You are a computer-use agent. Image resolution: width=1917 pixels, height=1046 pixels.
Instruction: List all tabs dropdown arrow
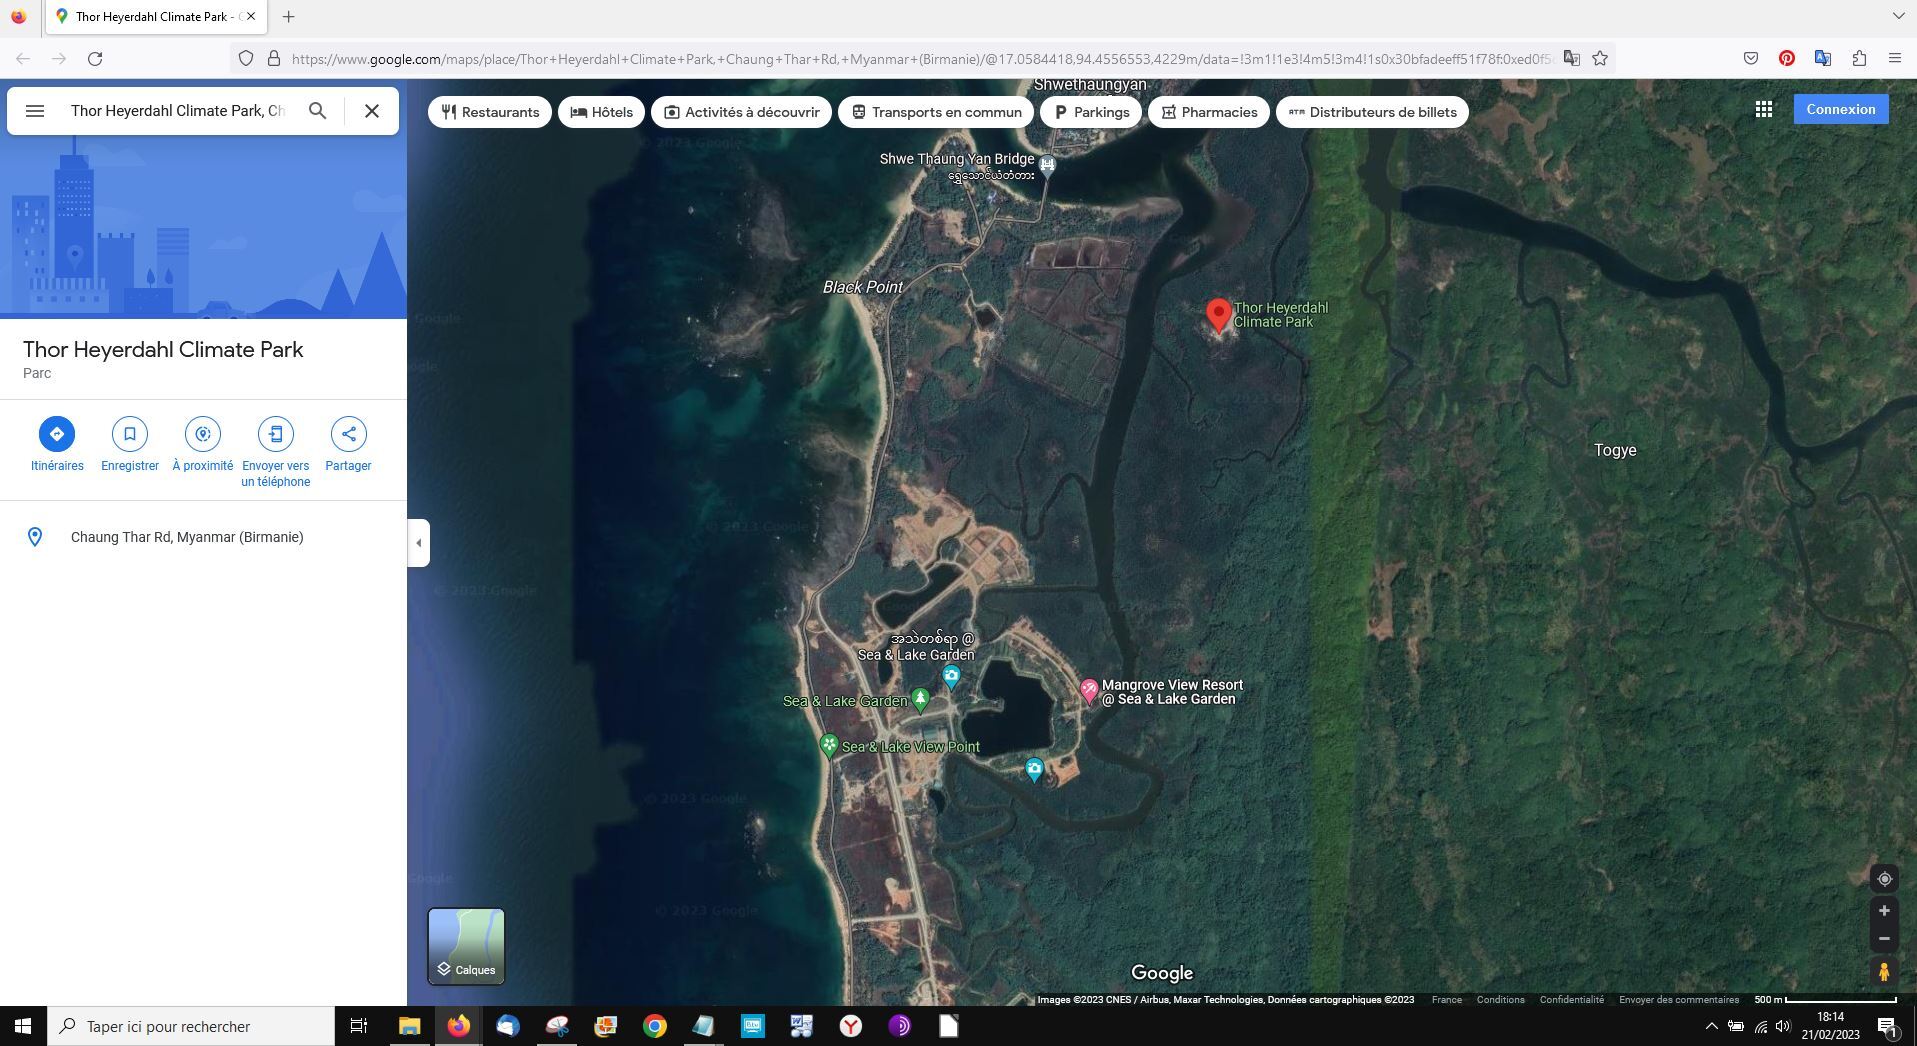1898,16
